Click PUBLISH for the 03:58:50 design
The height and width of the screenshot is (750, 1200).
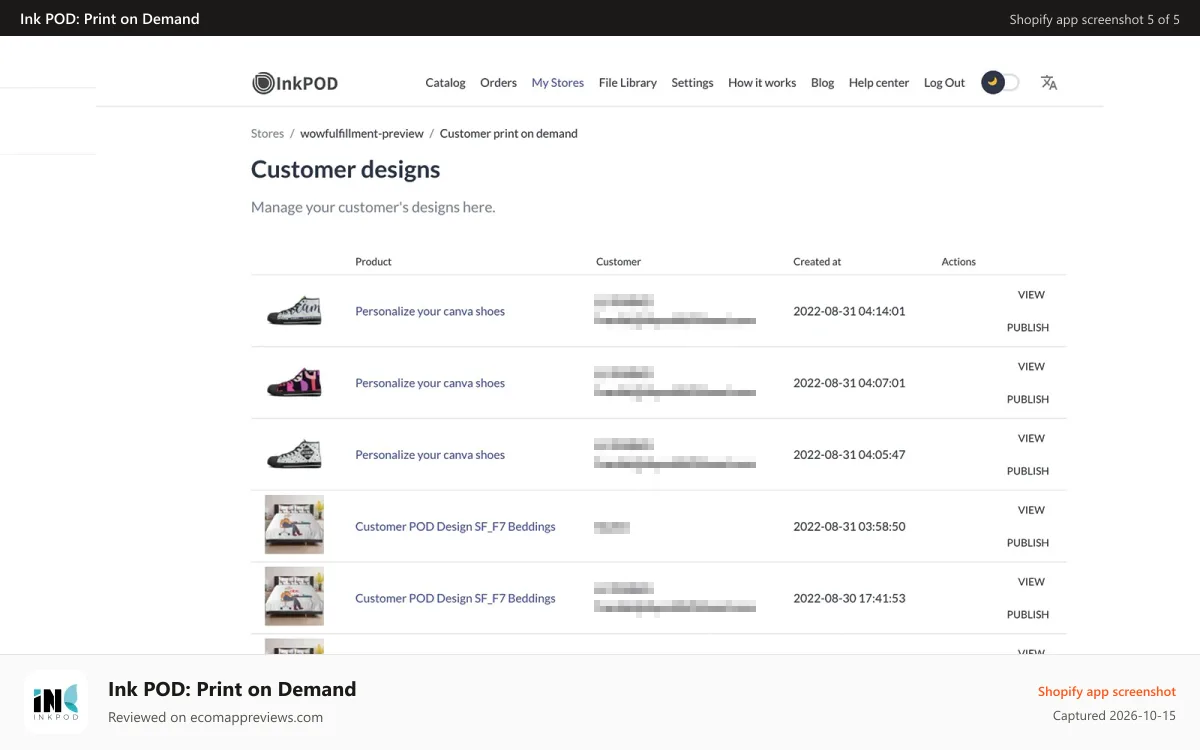coord(1028,543)
